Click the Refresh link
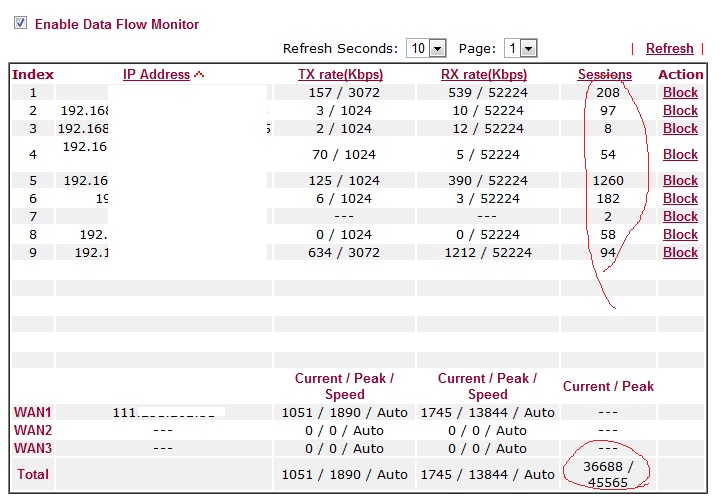This screenshot has height=497, width=721. (669, 48)
